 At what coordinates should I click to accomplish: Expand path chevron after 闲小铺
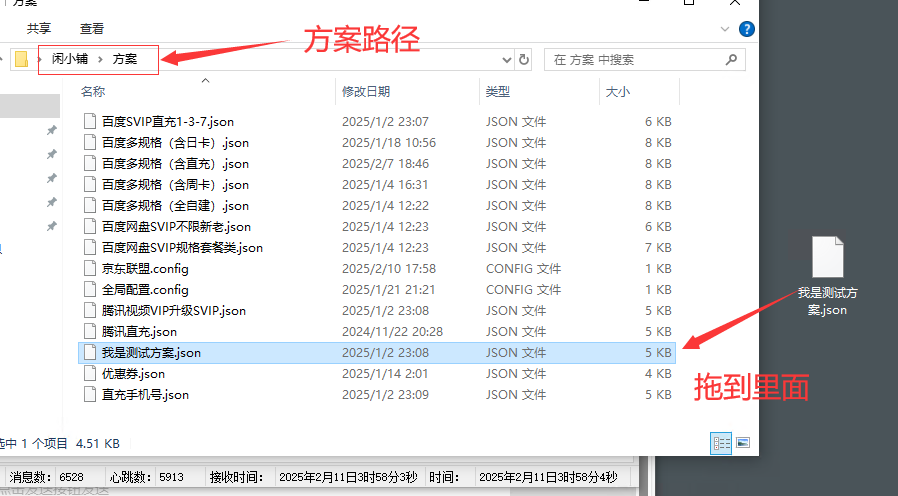[100, 59]
